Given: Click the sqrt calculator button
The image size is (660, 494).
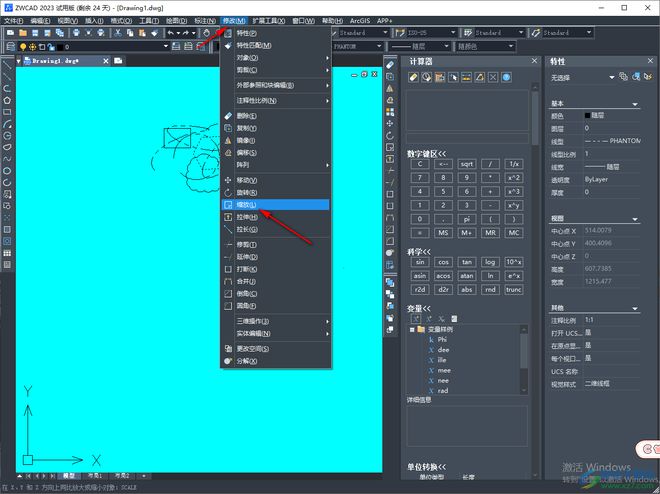Looking at the screenshot, I should pos(466,164).
